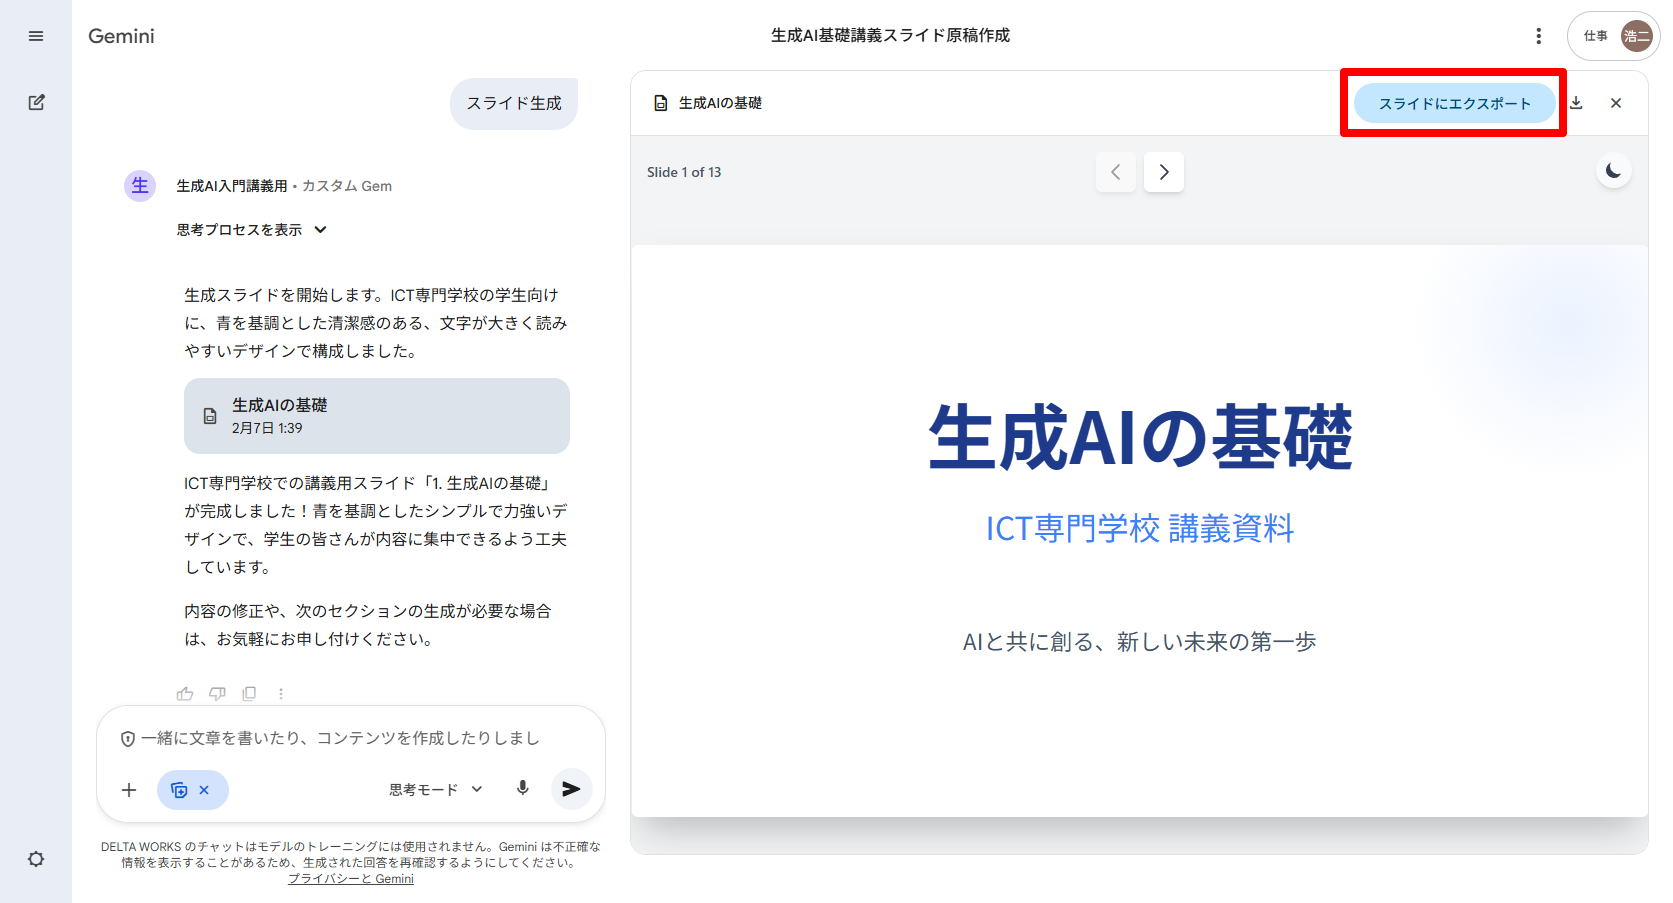Click the thumbs up on the response
The height and width of the screenshot is (903, 1673).
tap(185, 693)
